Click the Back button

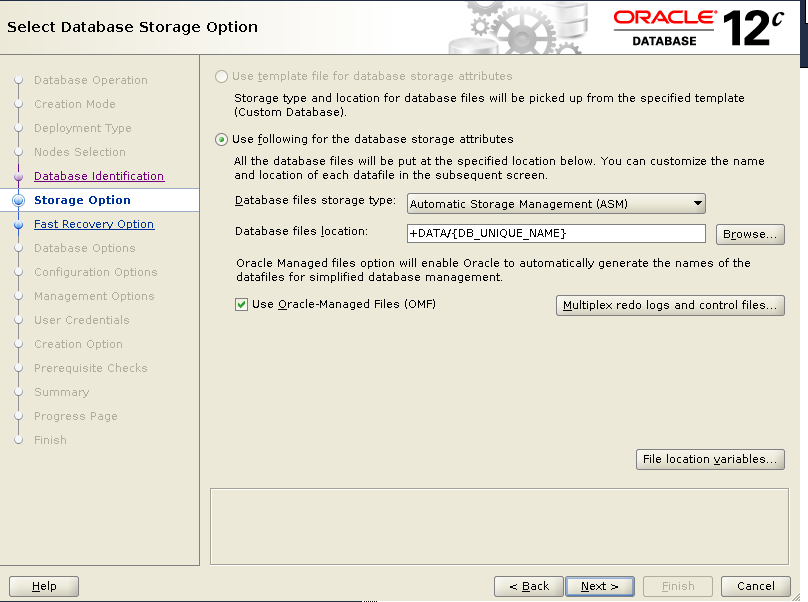click(528, 586)
